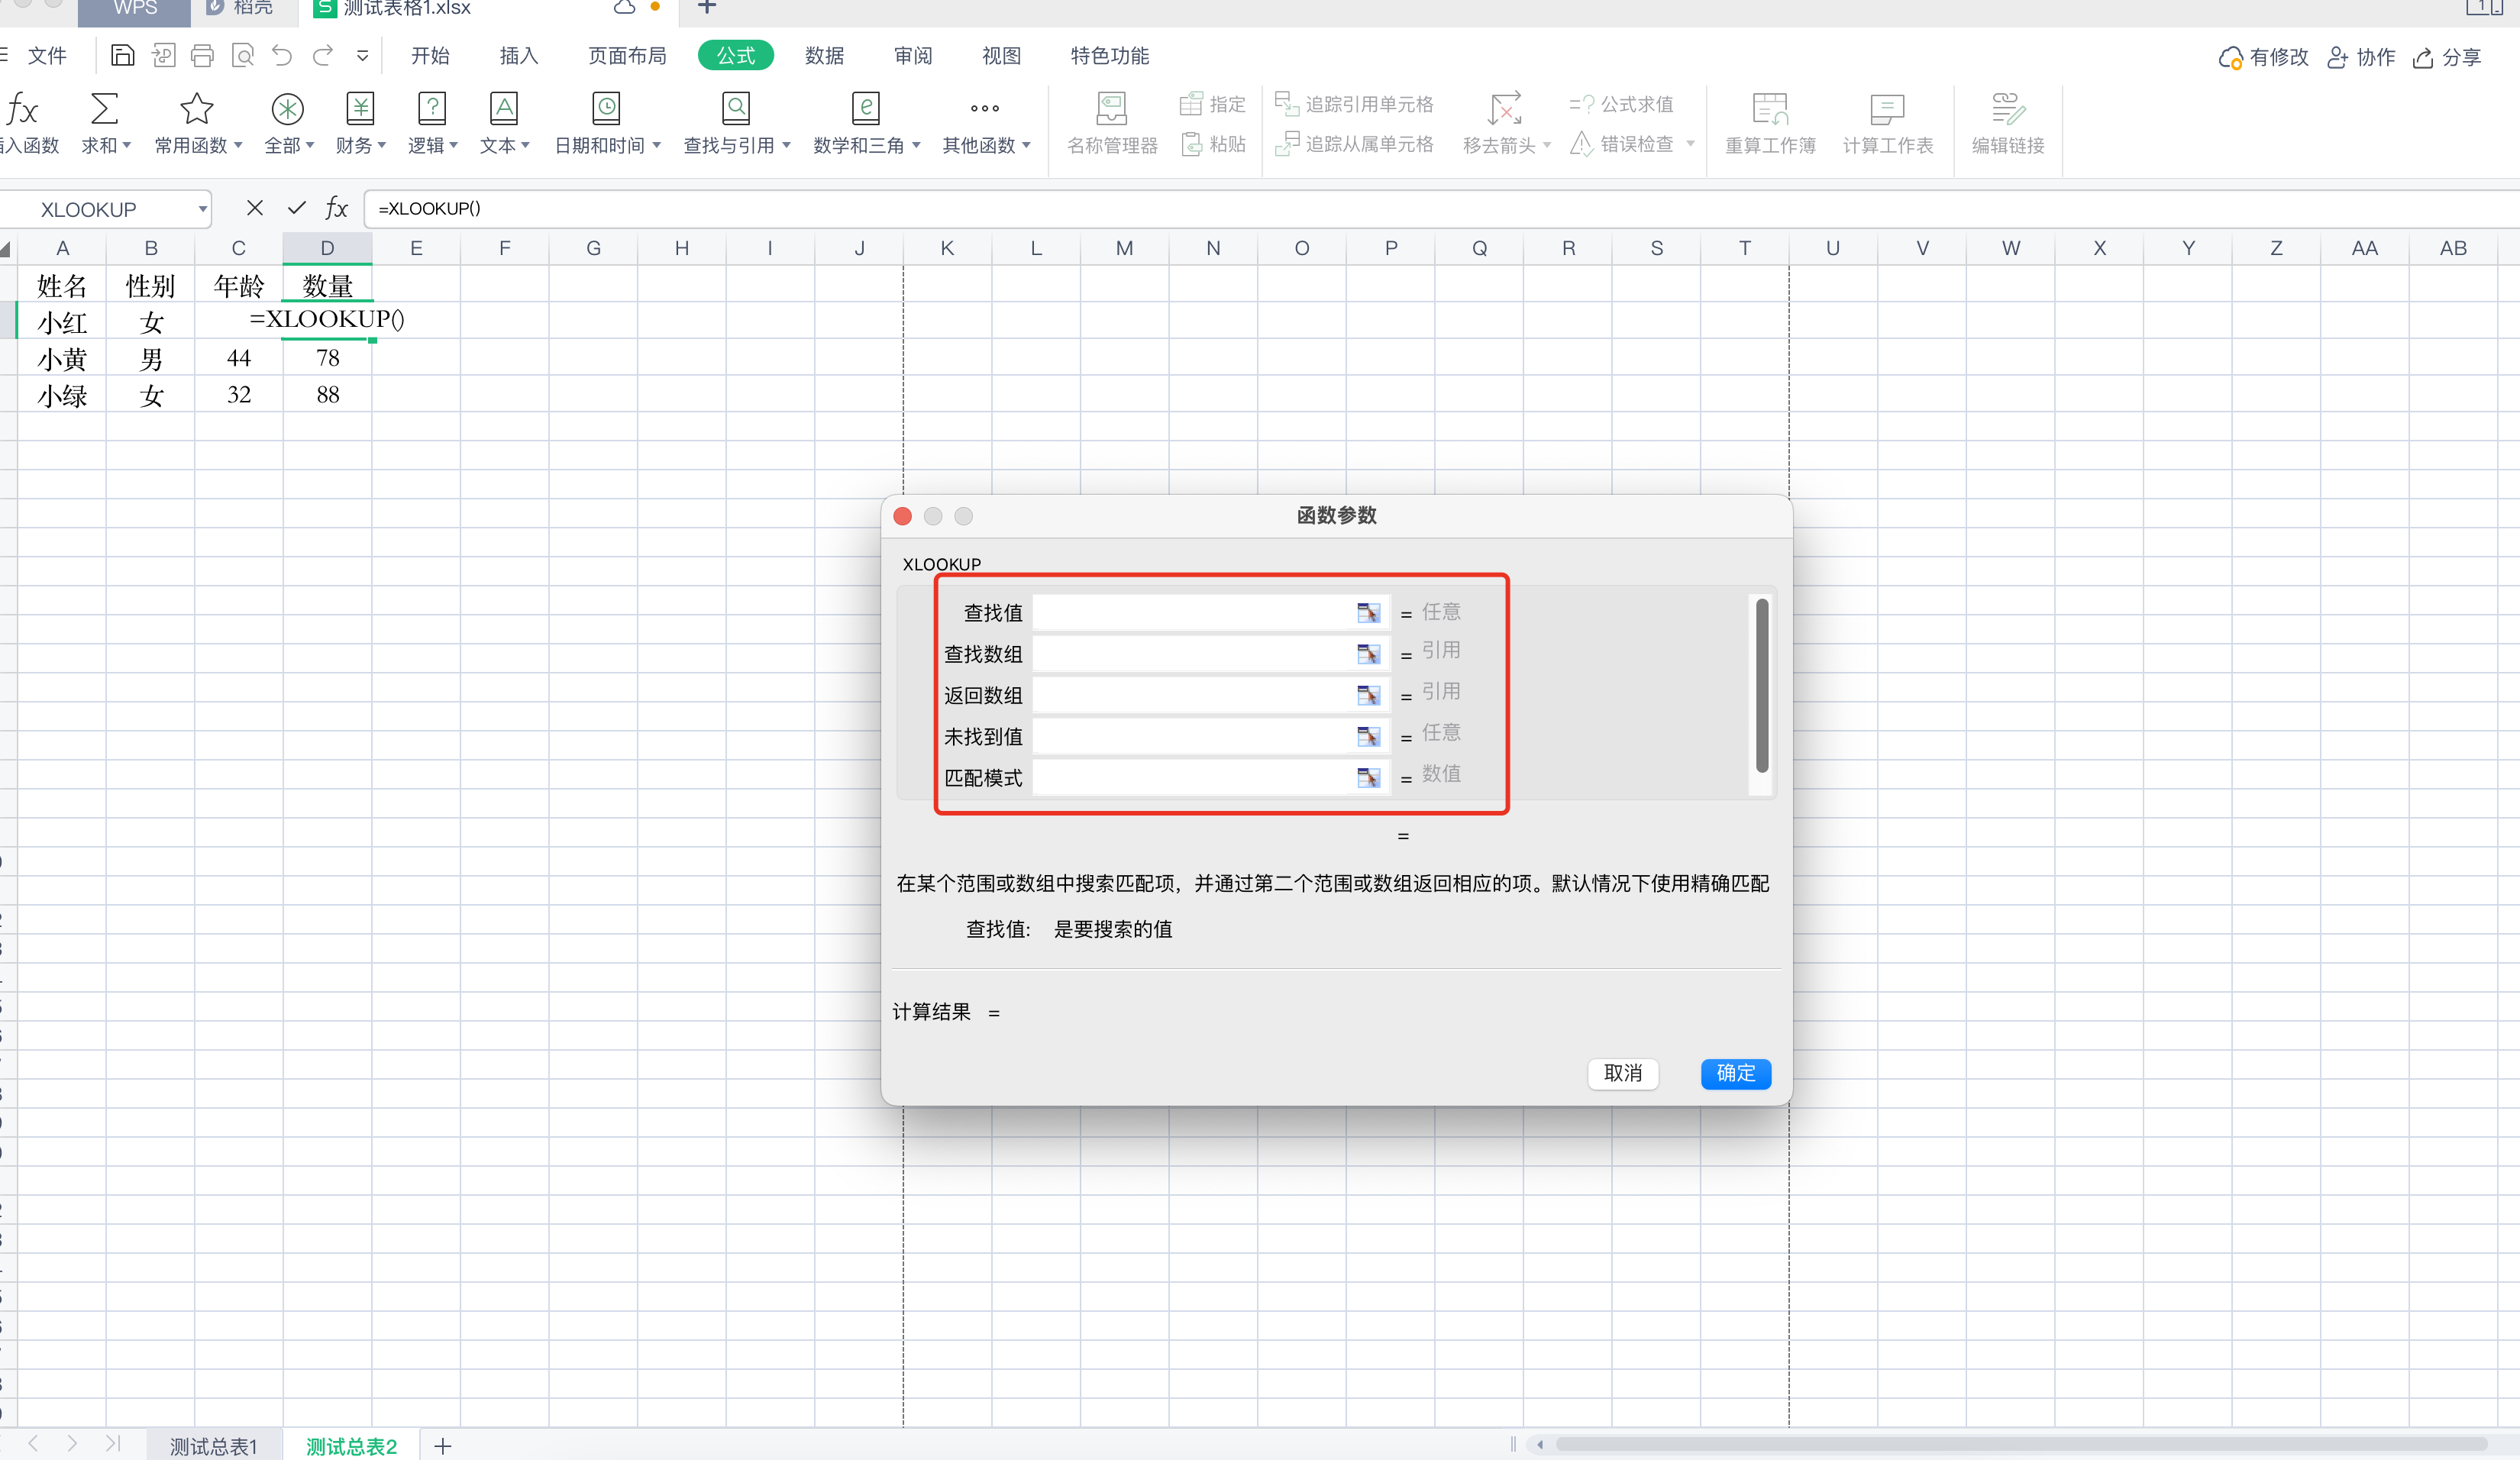Click the 确定 button in dialog

(1735, 1073)
